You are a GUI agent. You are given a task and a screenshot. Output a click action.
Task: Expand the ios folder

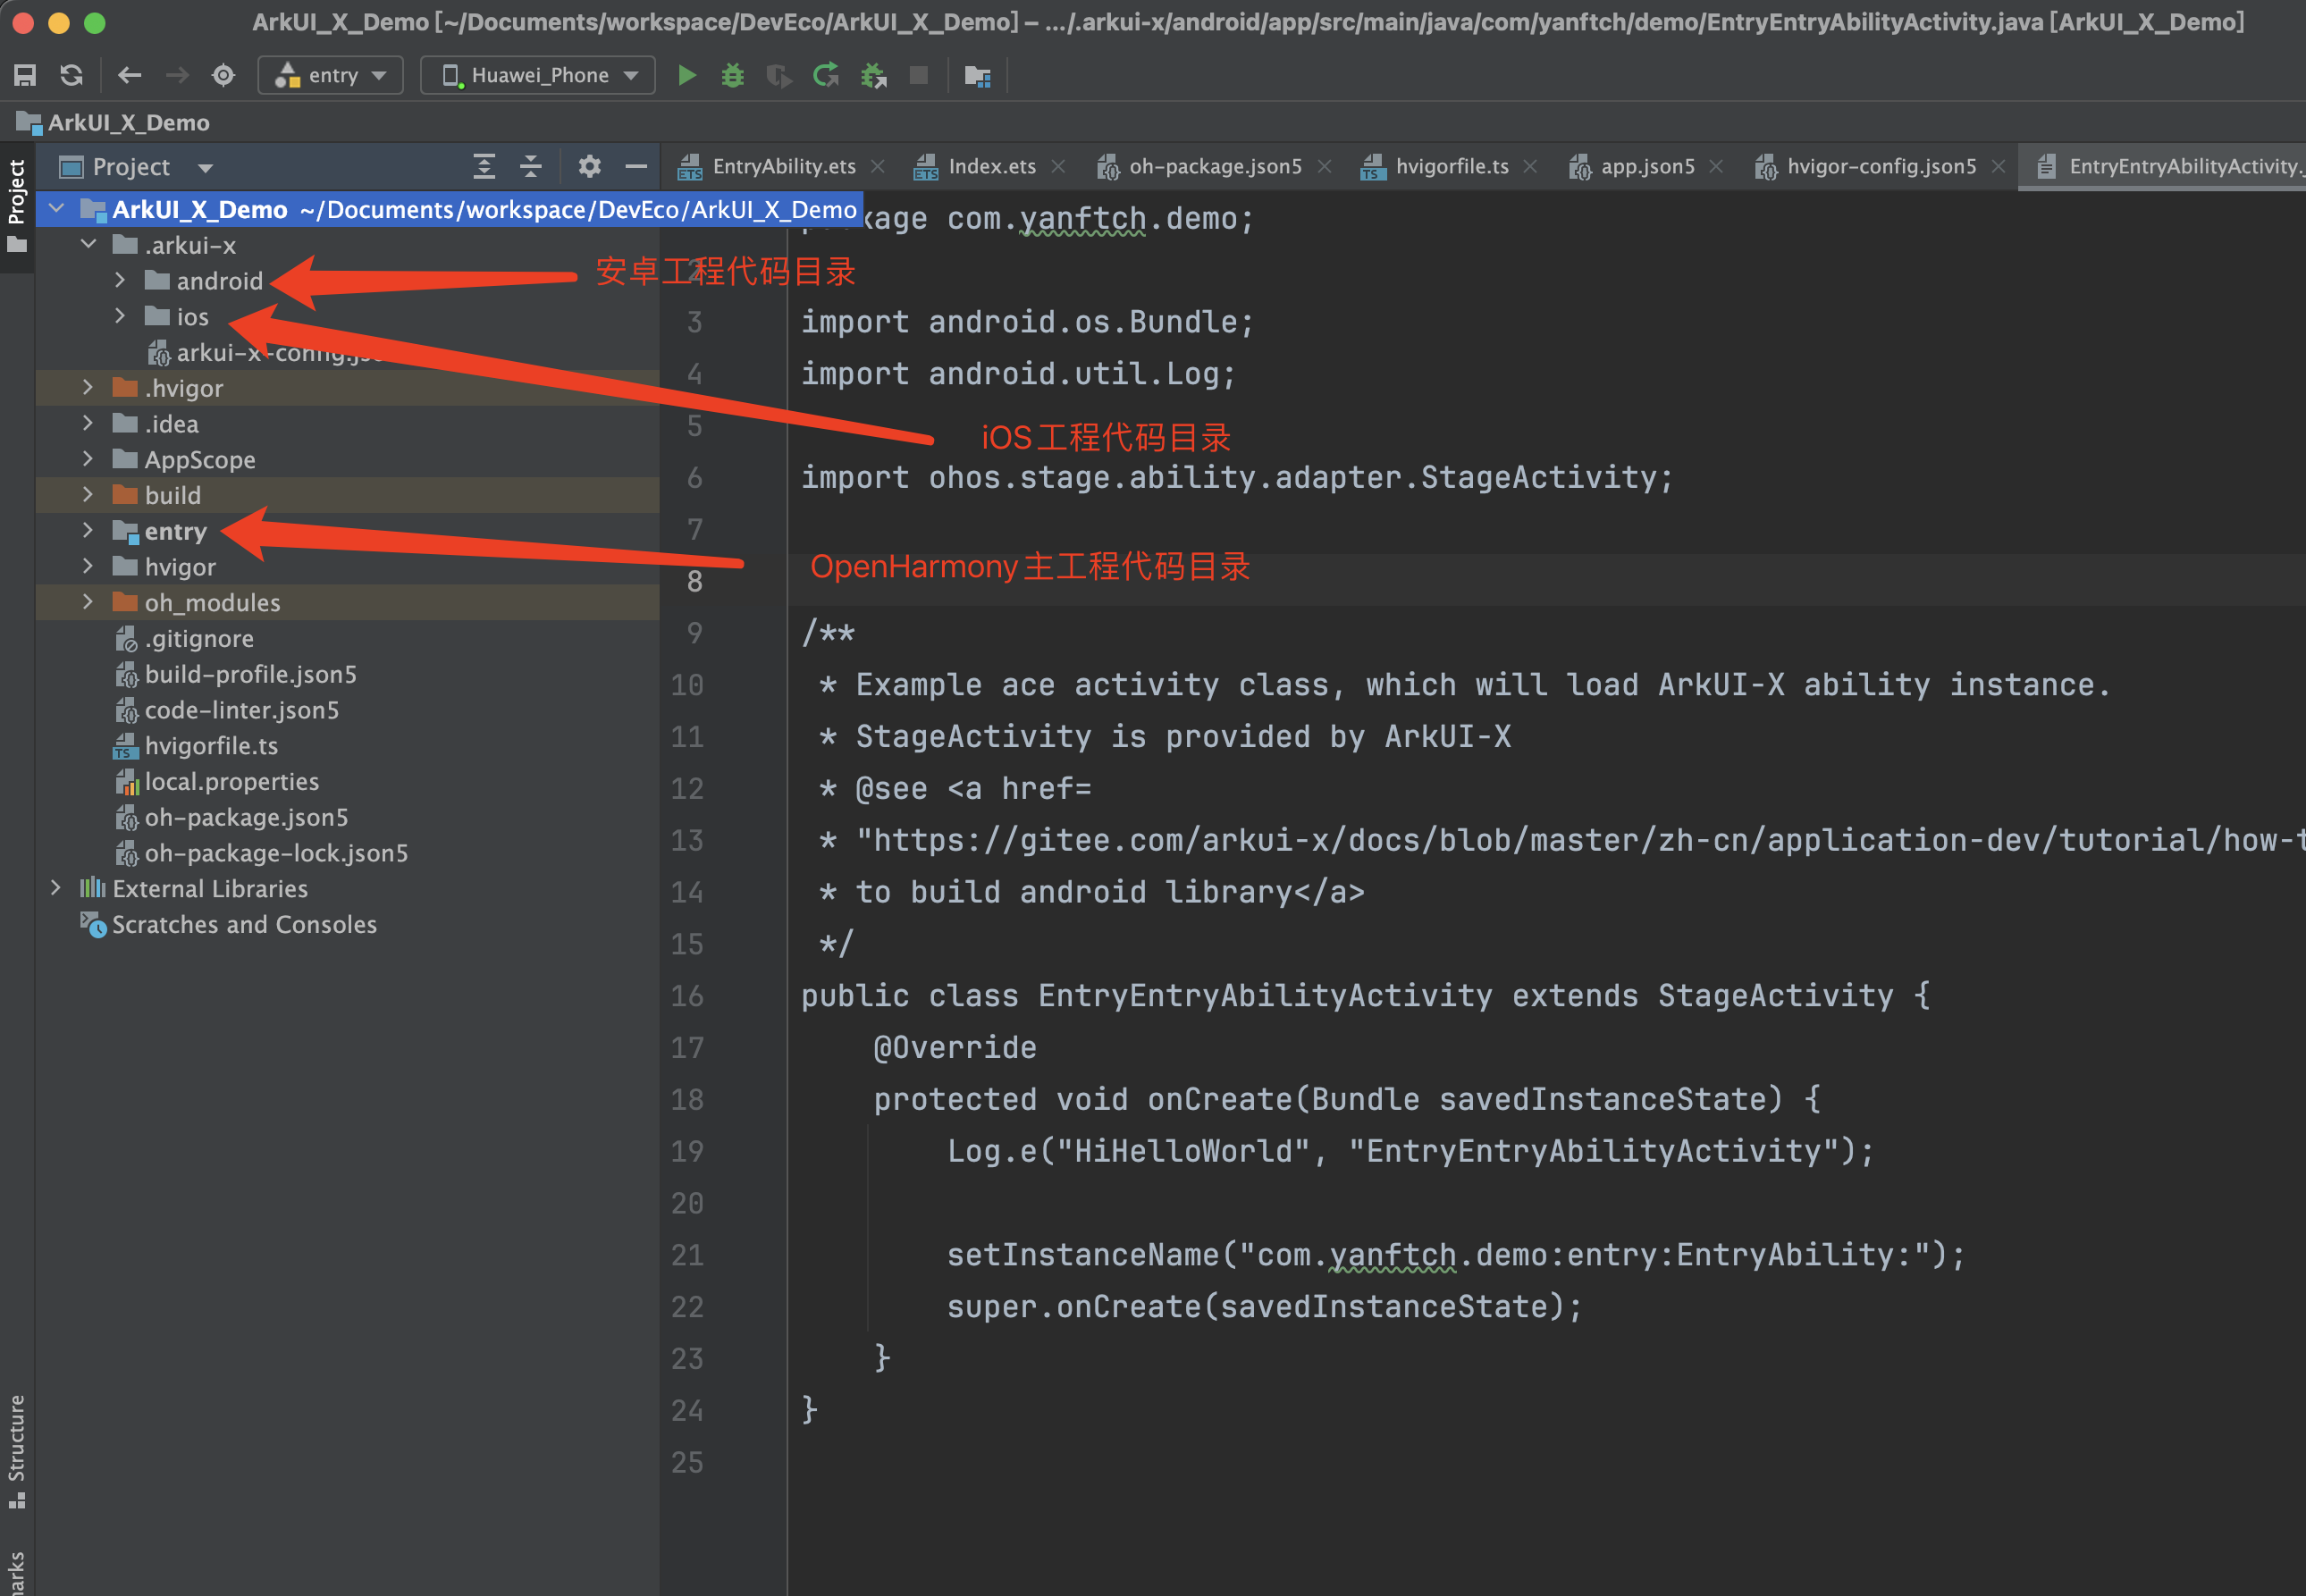(x=120, y=317)
